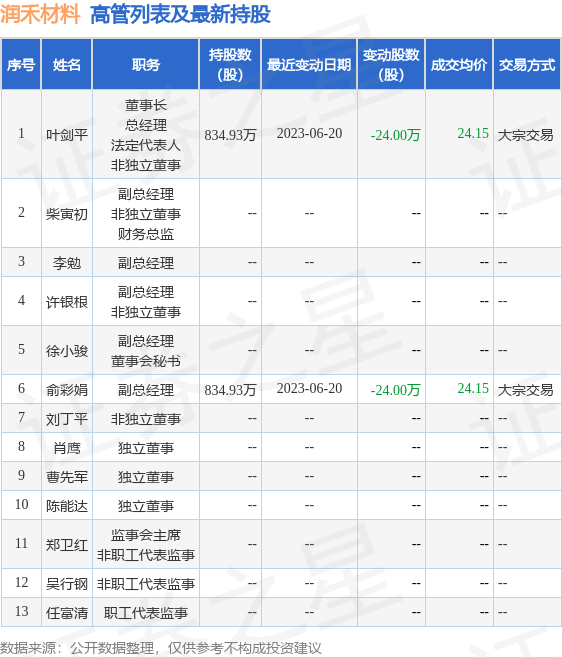Viewport: 562px width, 657px height.
Task: Click 法定代表人 in 叶剑平's positions
Action: (x=146, y=145)
